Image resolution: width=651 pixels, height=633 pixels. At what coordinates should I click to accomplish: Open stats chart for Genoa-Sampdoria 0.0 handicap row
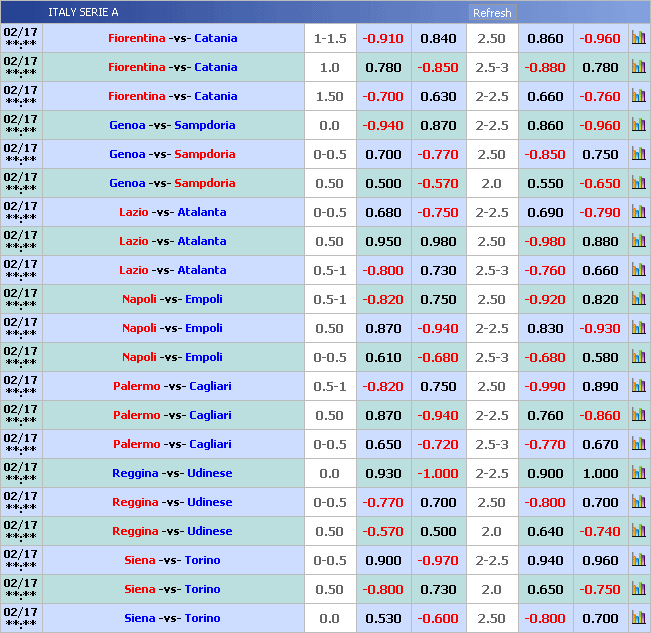[638, 126]
